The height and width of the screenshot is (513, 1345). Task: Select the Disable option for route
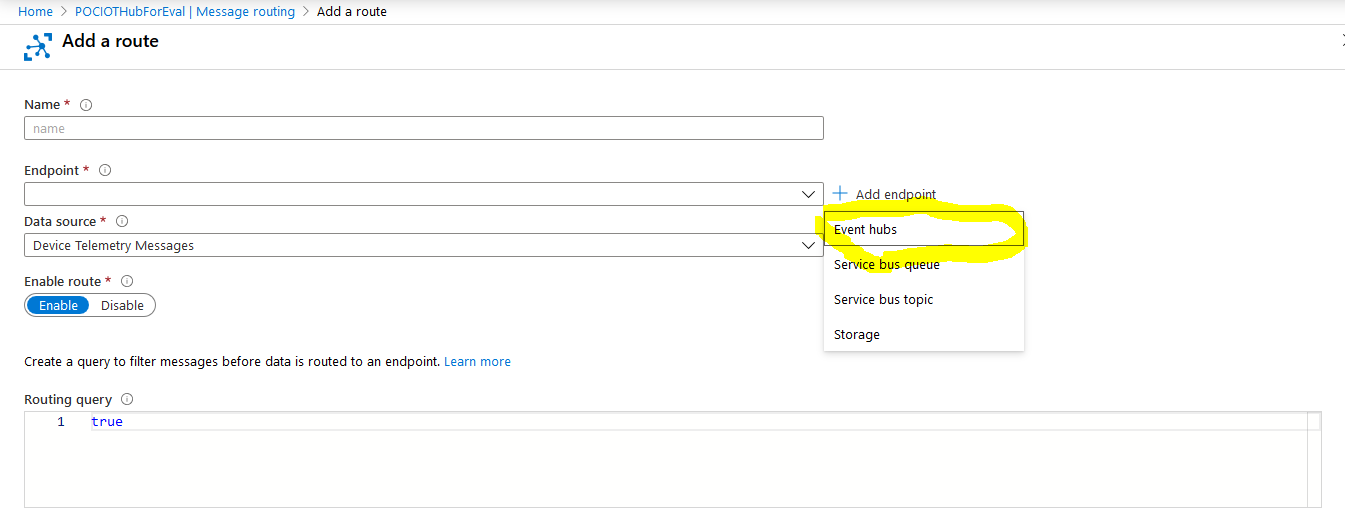122,305
